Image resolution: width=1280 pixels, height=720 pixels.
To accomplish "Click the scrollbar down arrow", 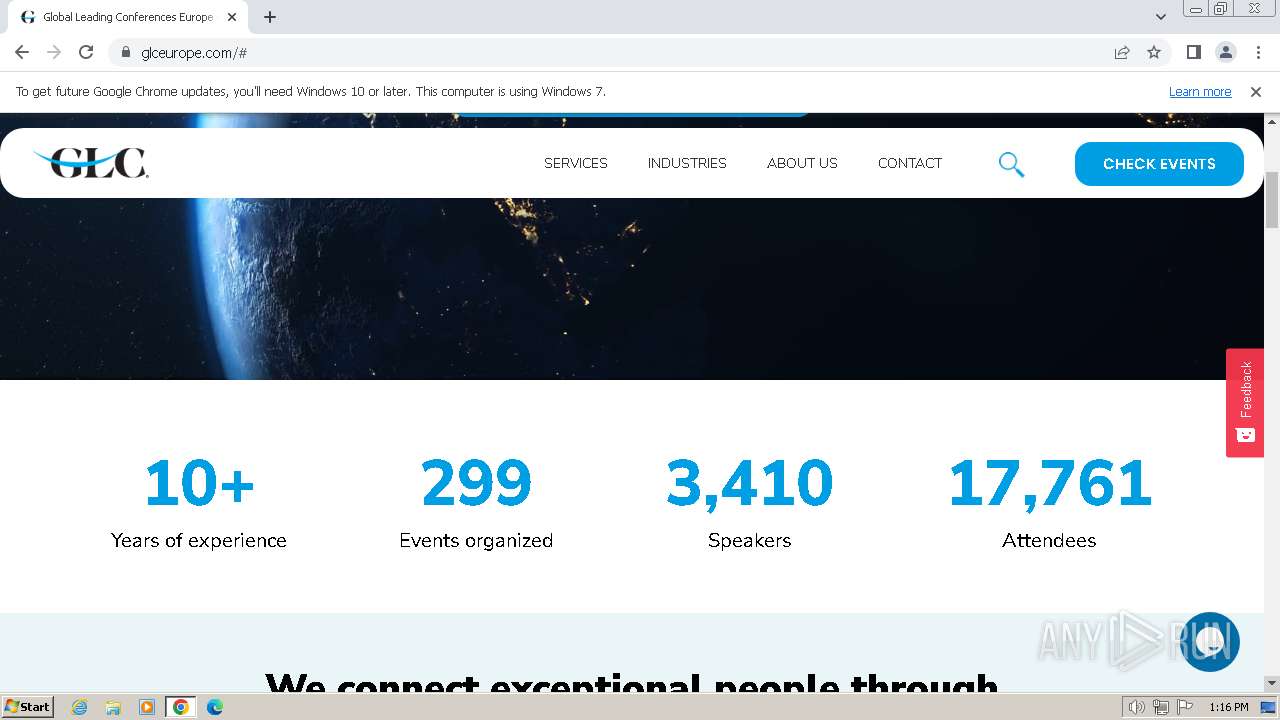I will click(1272, 684).
